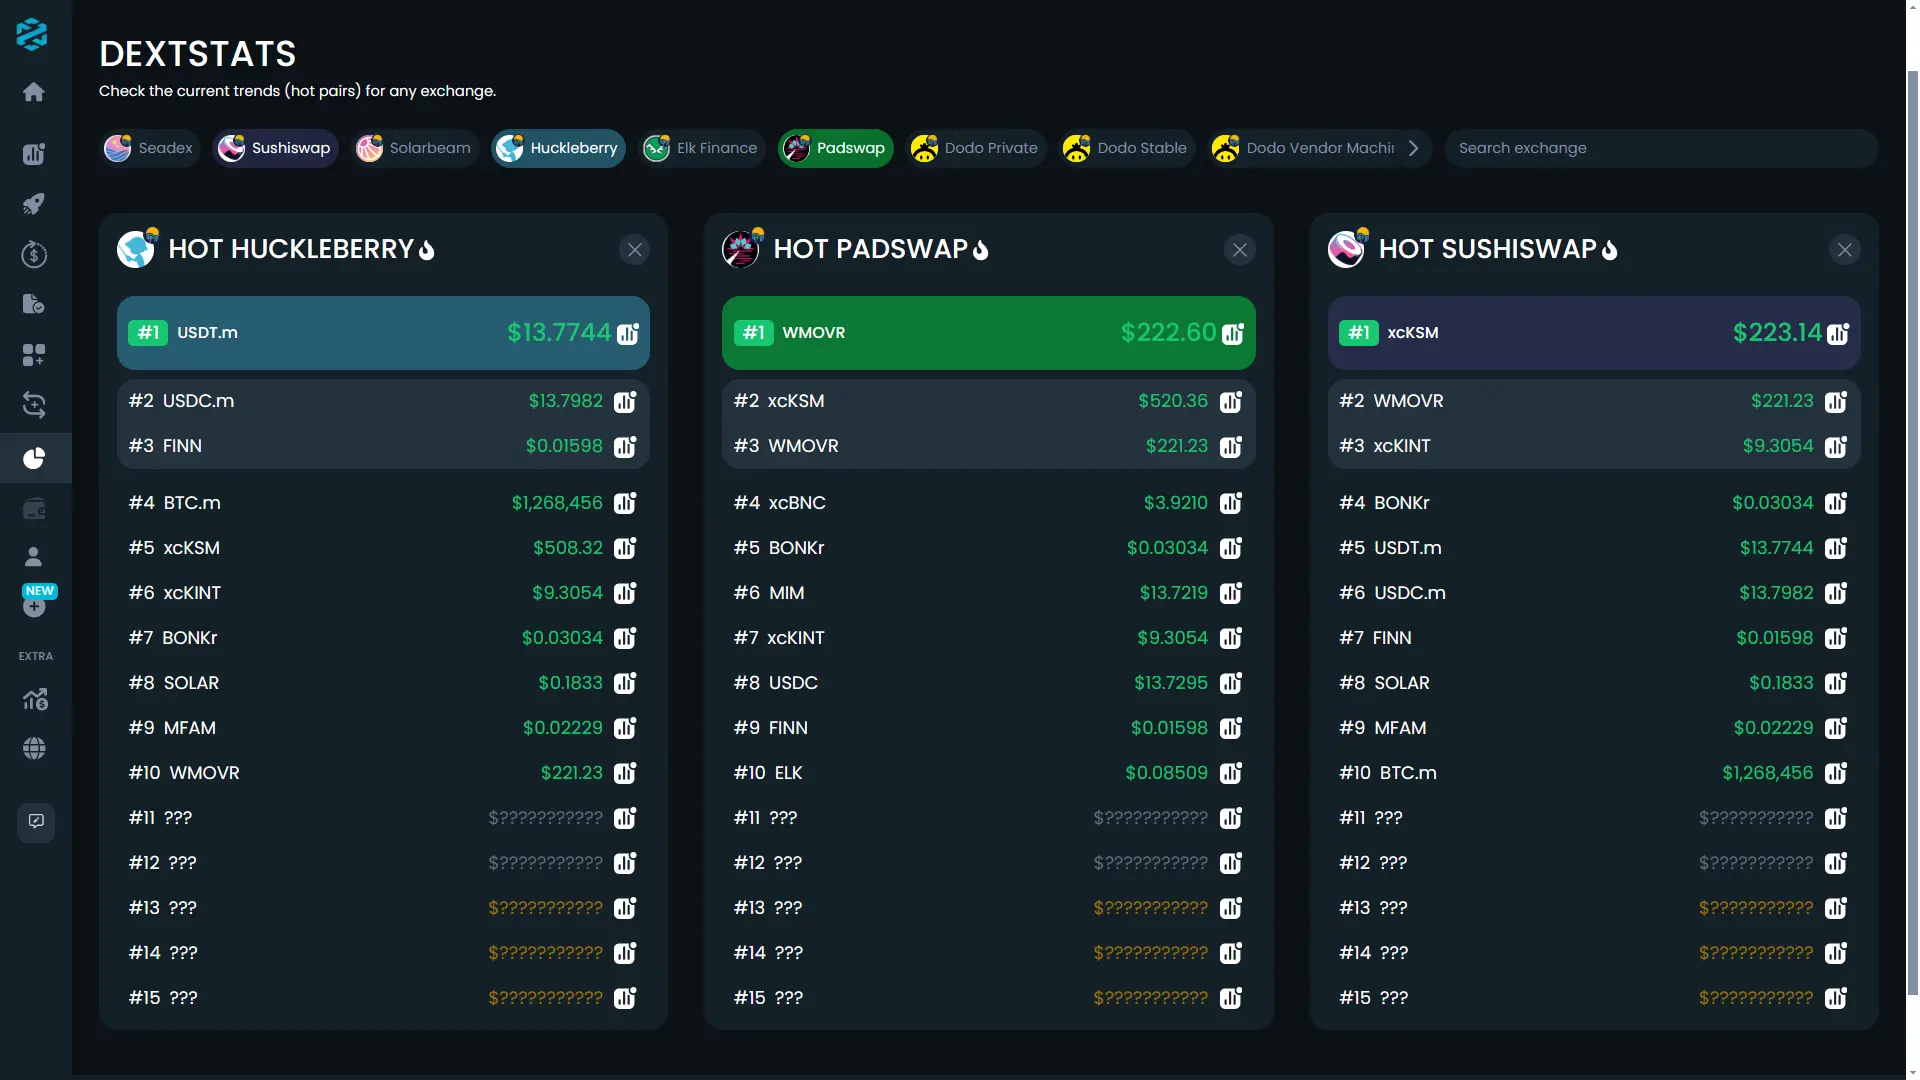Open the DEXTools logo home link
Image resolution: width=1920 pixels, height=1080 pixels.
(32, 34)
